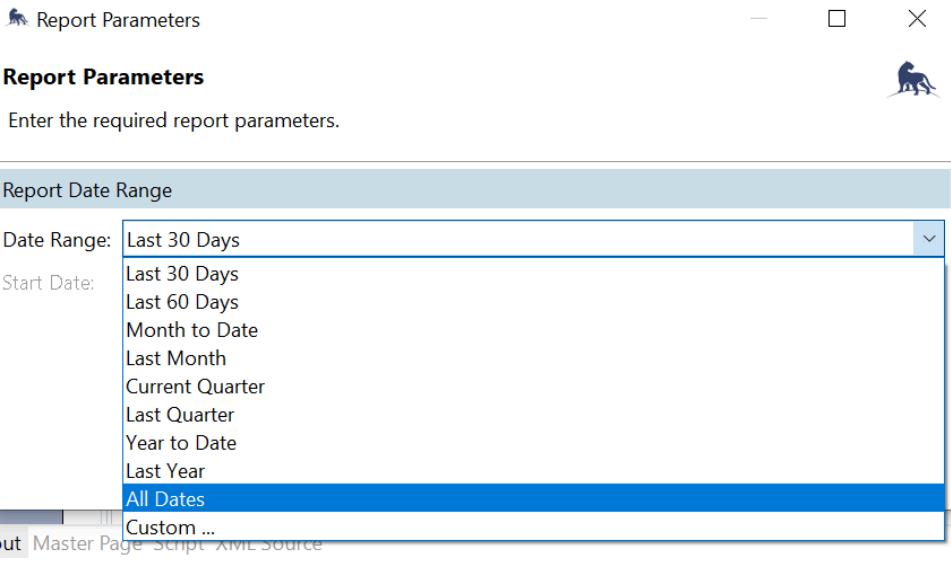Open the Custom ... date range option
This screenshot has width=951, height=561.
(x=170, y=526)
